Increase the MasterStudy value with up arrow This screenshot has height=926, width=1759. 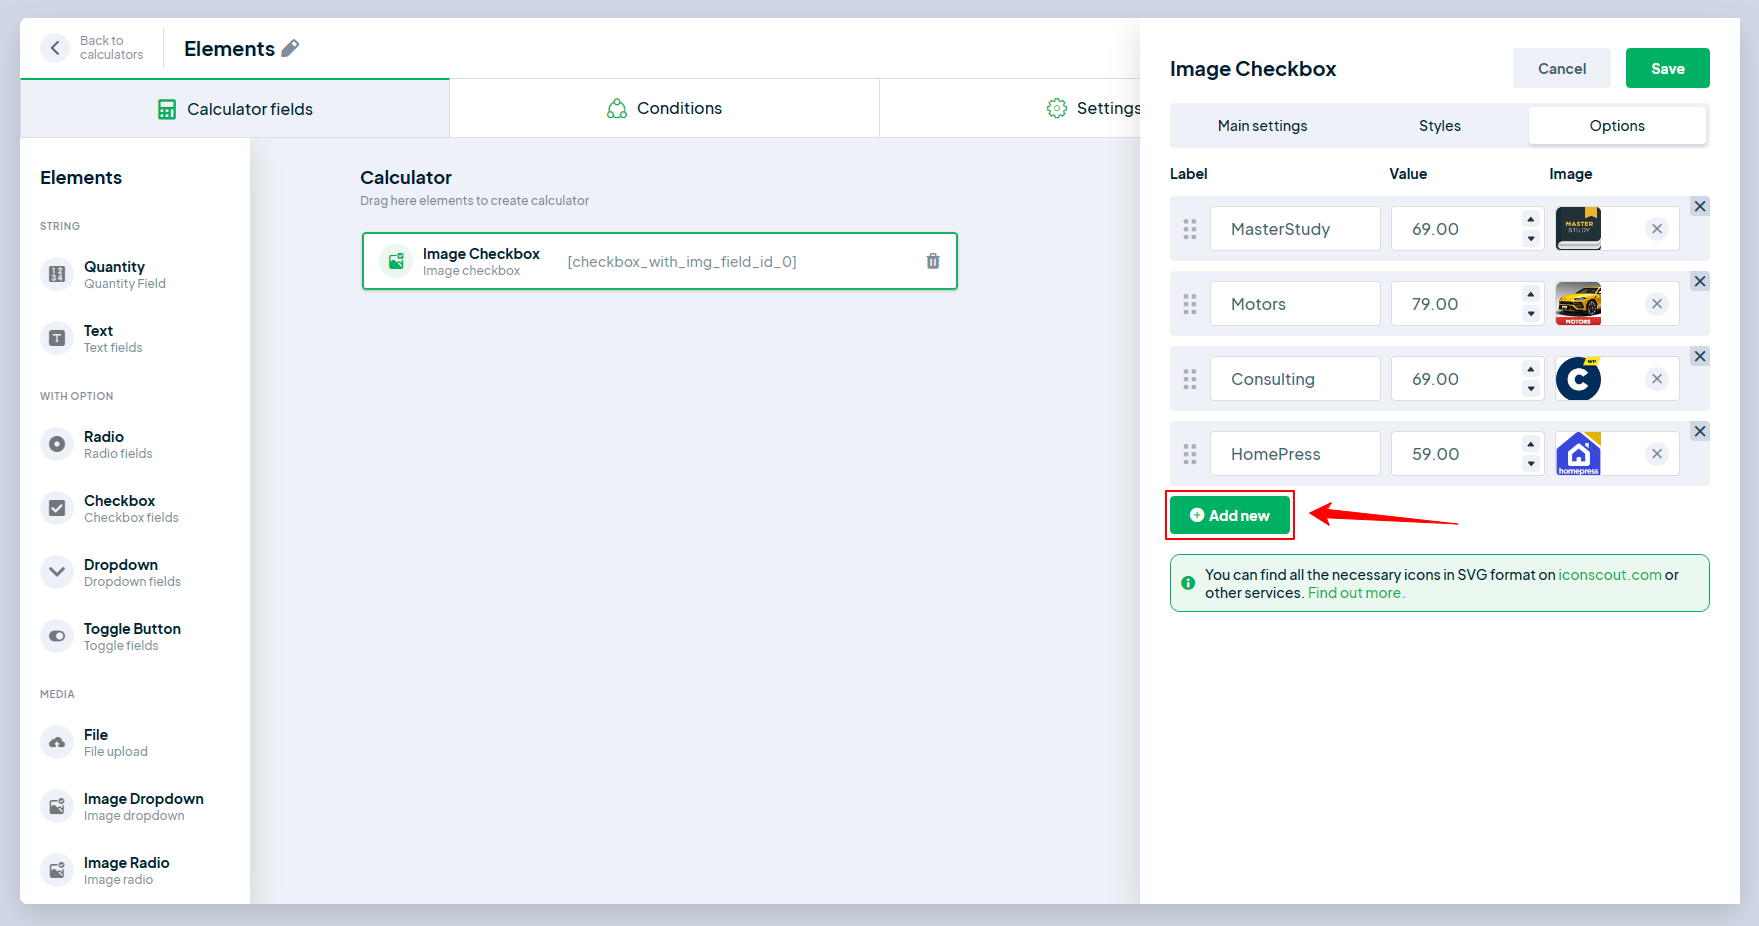[x=1530, y=220]
